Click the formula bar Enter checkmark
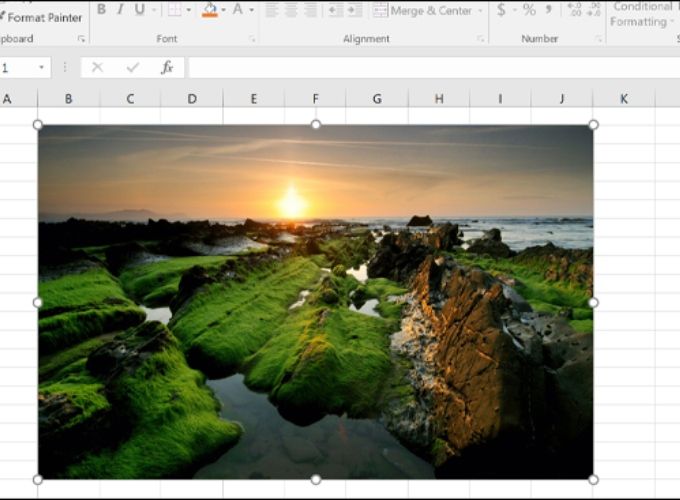Image resolution: width=680 pixels, height=500 pixels. [133, 67]
